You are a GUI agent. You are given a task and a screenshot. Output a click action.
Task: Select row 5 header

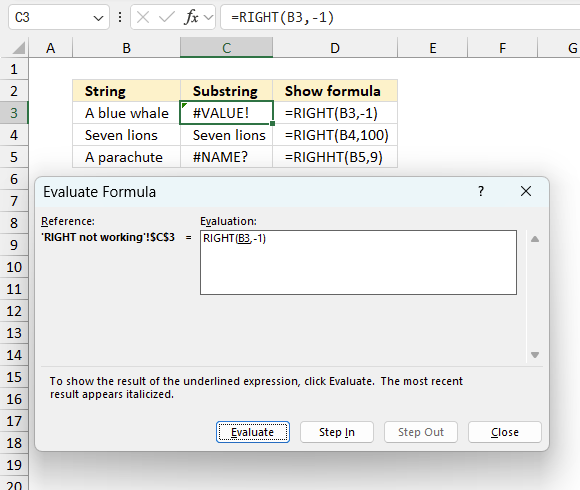pos(14,157)
